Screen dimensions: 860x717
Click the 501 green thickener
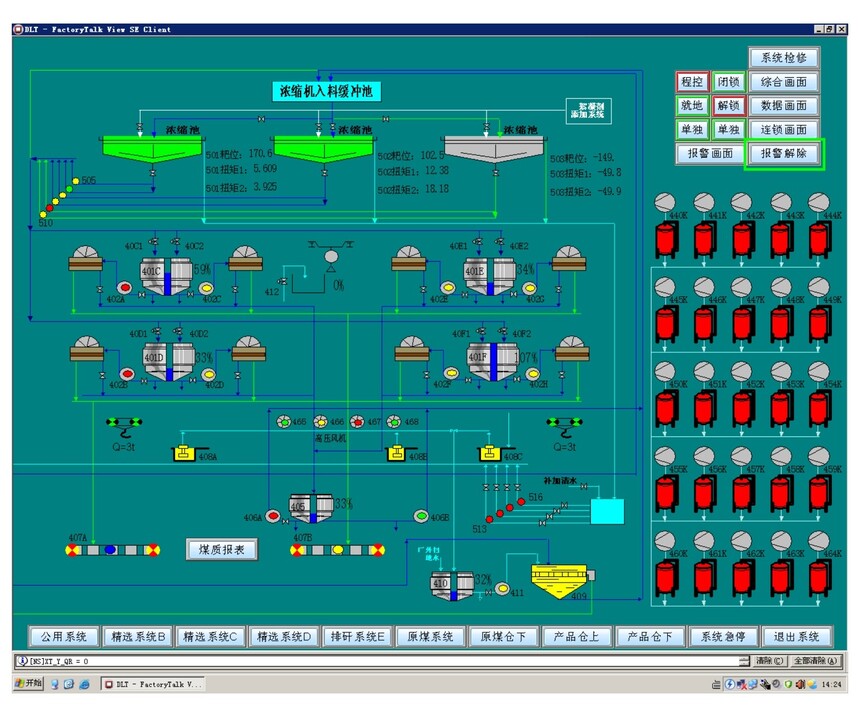152,148
